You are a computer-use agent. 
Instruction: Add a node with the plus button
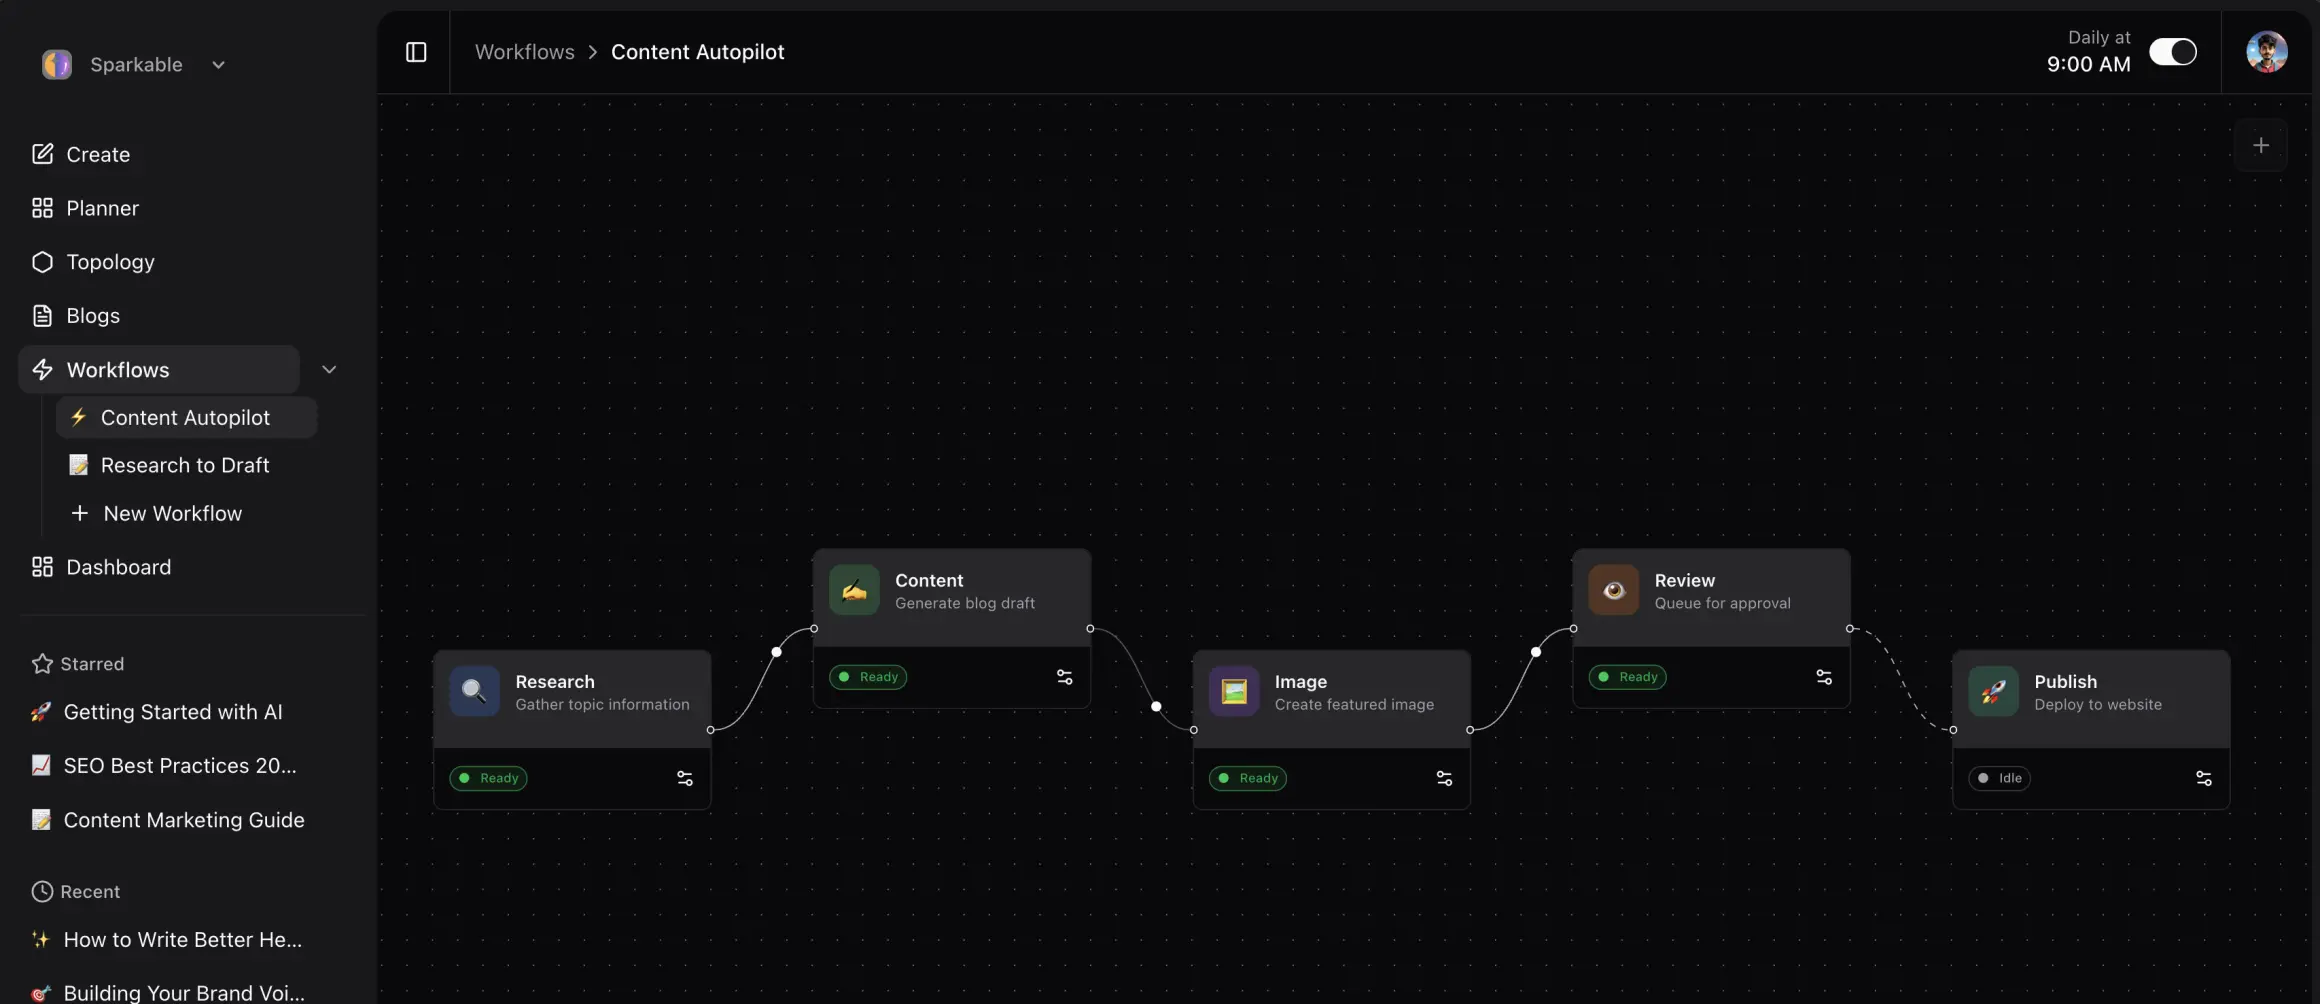(x=2261, y=145)
